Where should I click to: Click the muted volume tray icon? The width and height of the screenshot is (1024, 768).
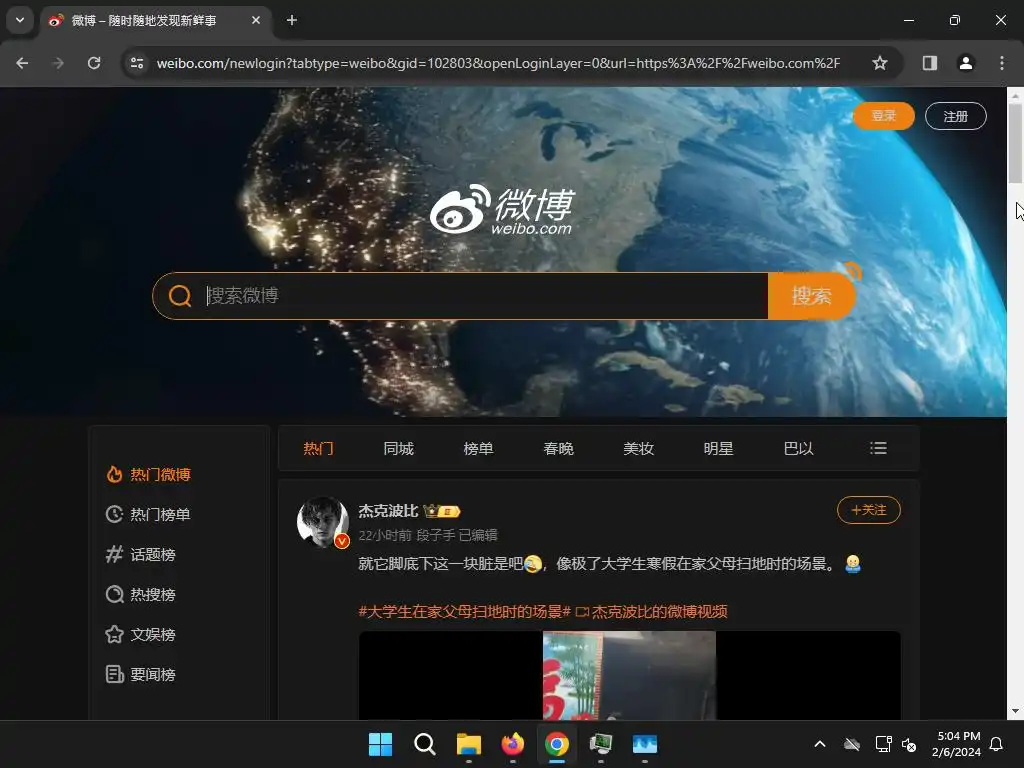909,744
